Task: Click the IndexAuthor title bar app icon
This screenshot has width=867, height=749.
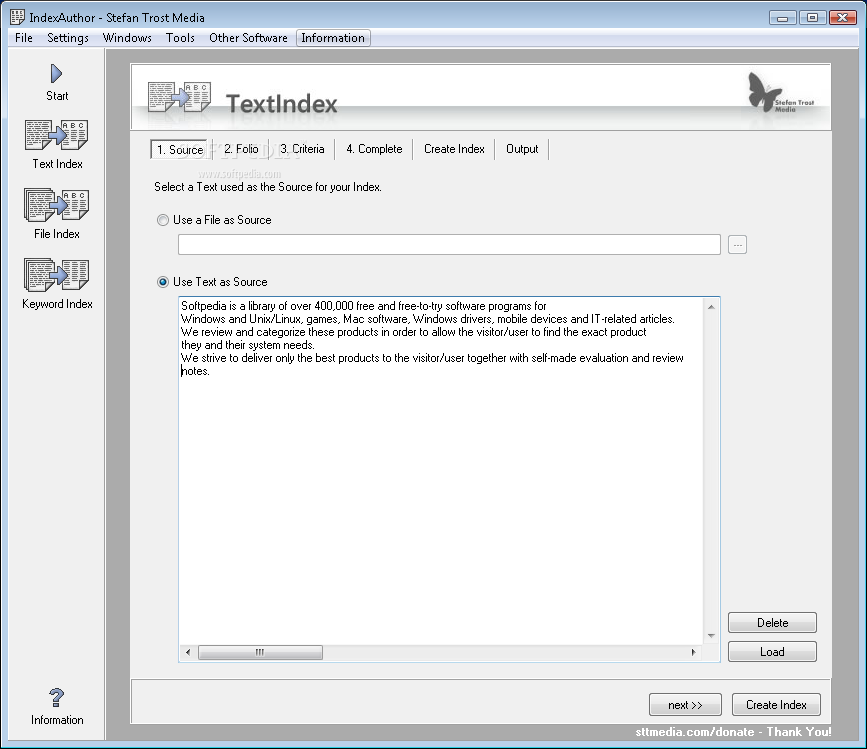Action: 18,17
